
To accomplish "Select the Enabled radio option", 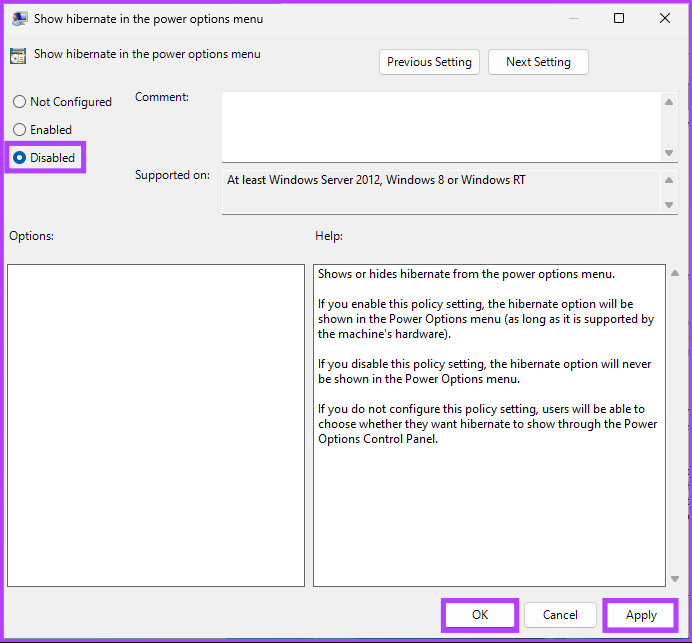I will point(42,130).
